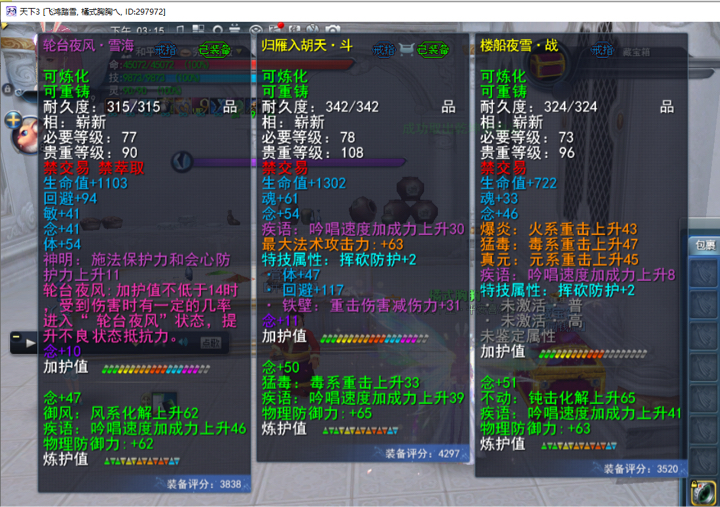Click the 戒指 tag on 楼船夜雪·战 tooltip
The height and width of the screenshot is (507, 720).
coord(602,49)
